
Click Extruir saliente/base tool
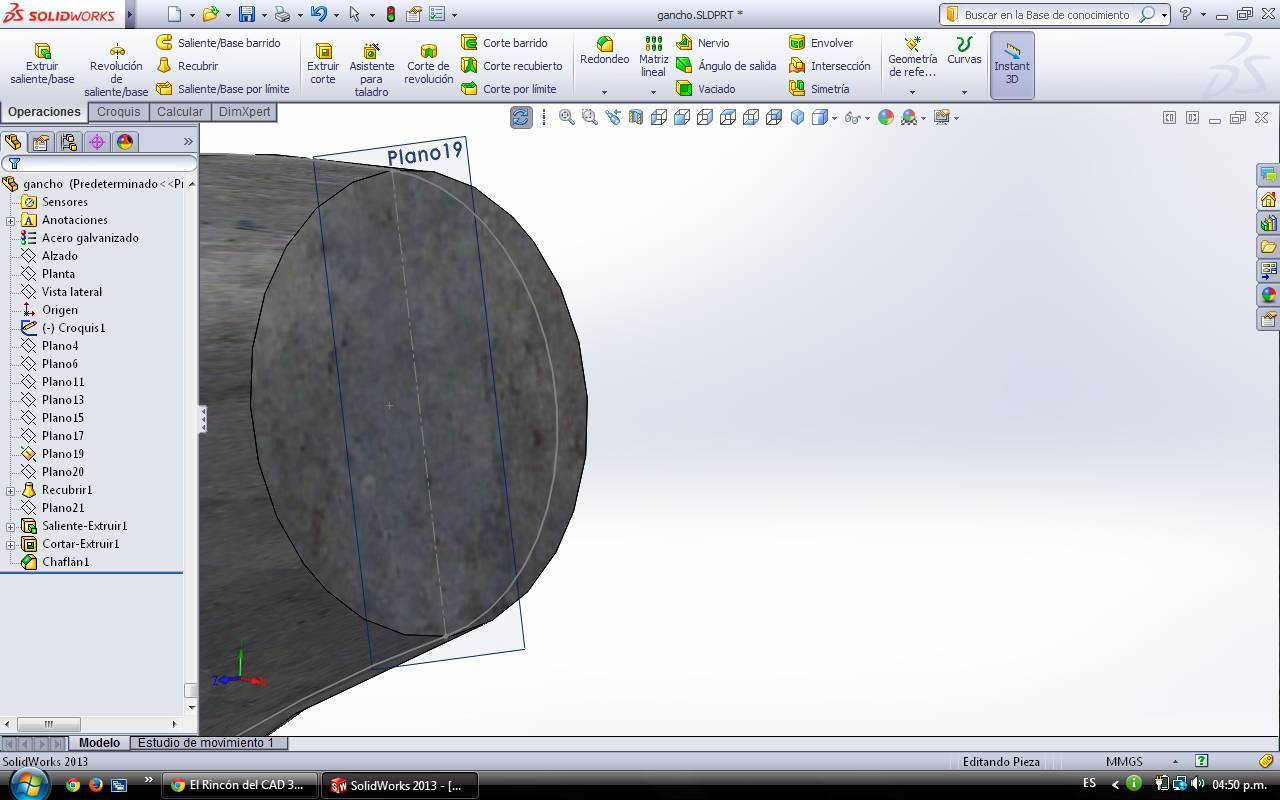pyautogui.click(x=42, y=64)
